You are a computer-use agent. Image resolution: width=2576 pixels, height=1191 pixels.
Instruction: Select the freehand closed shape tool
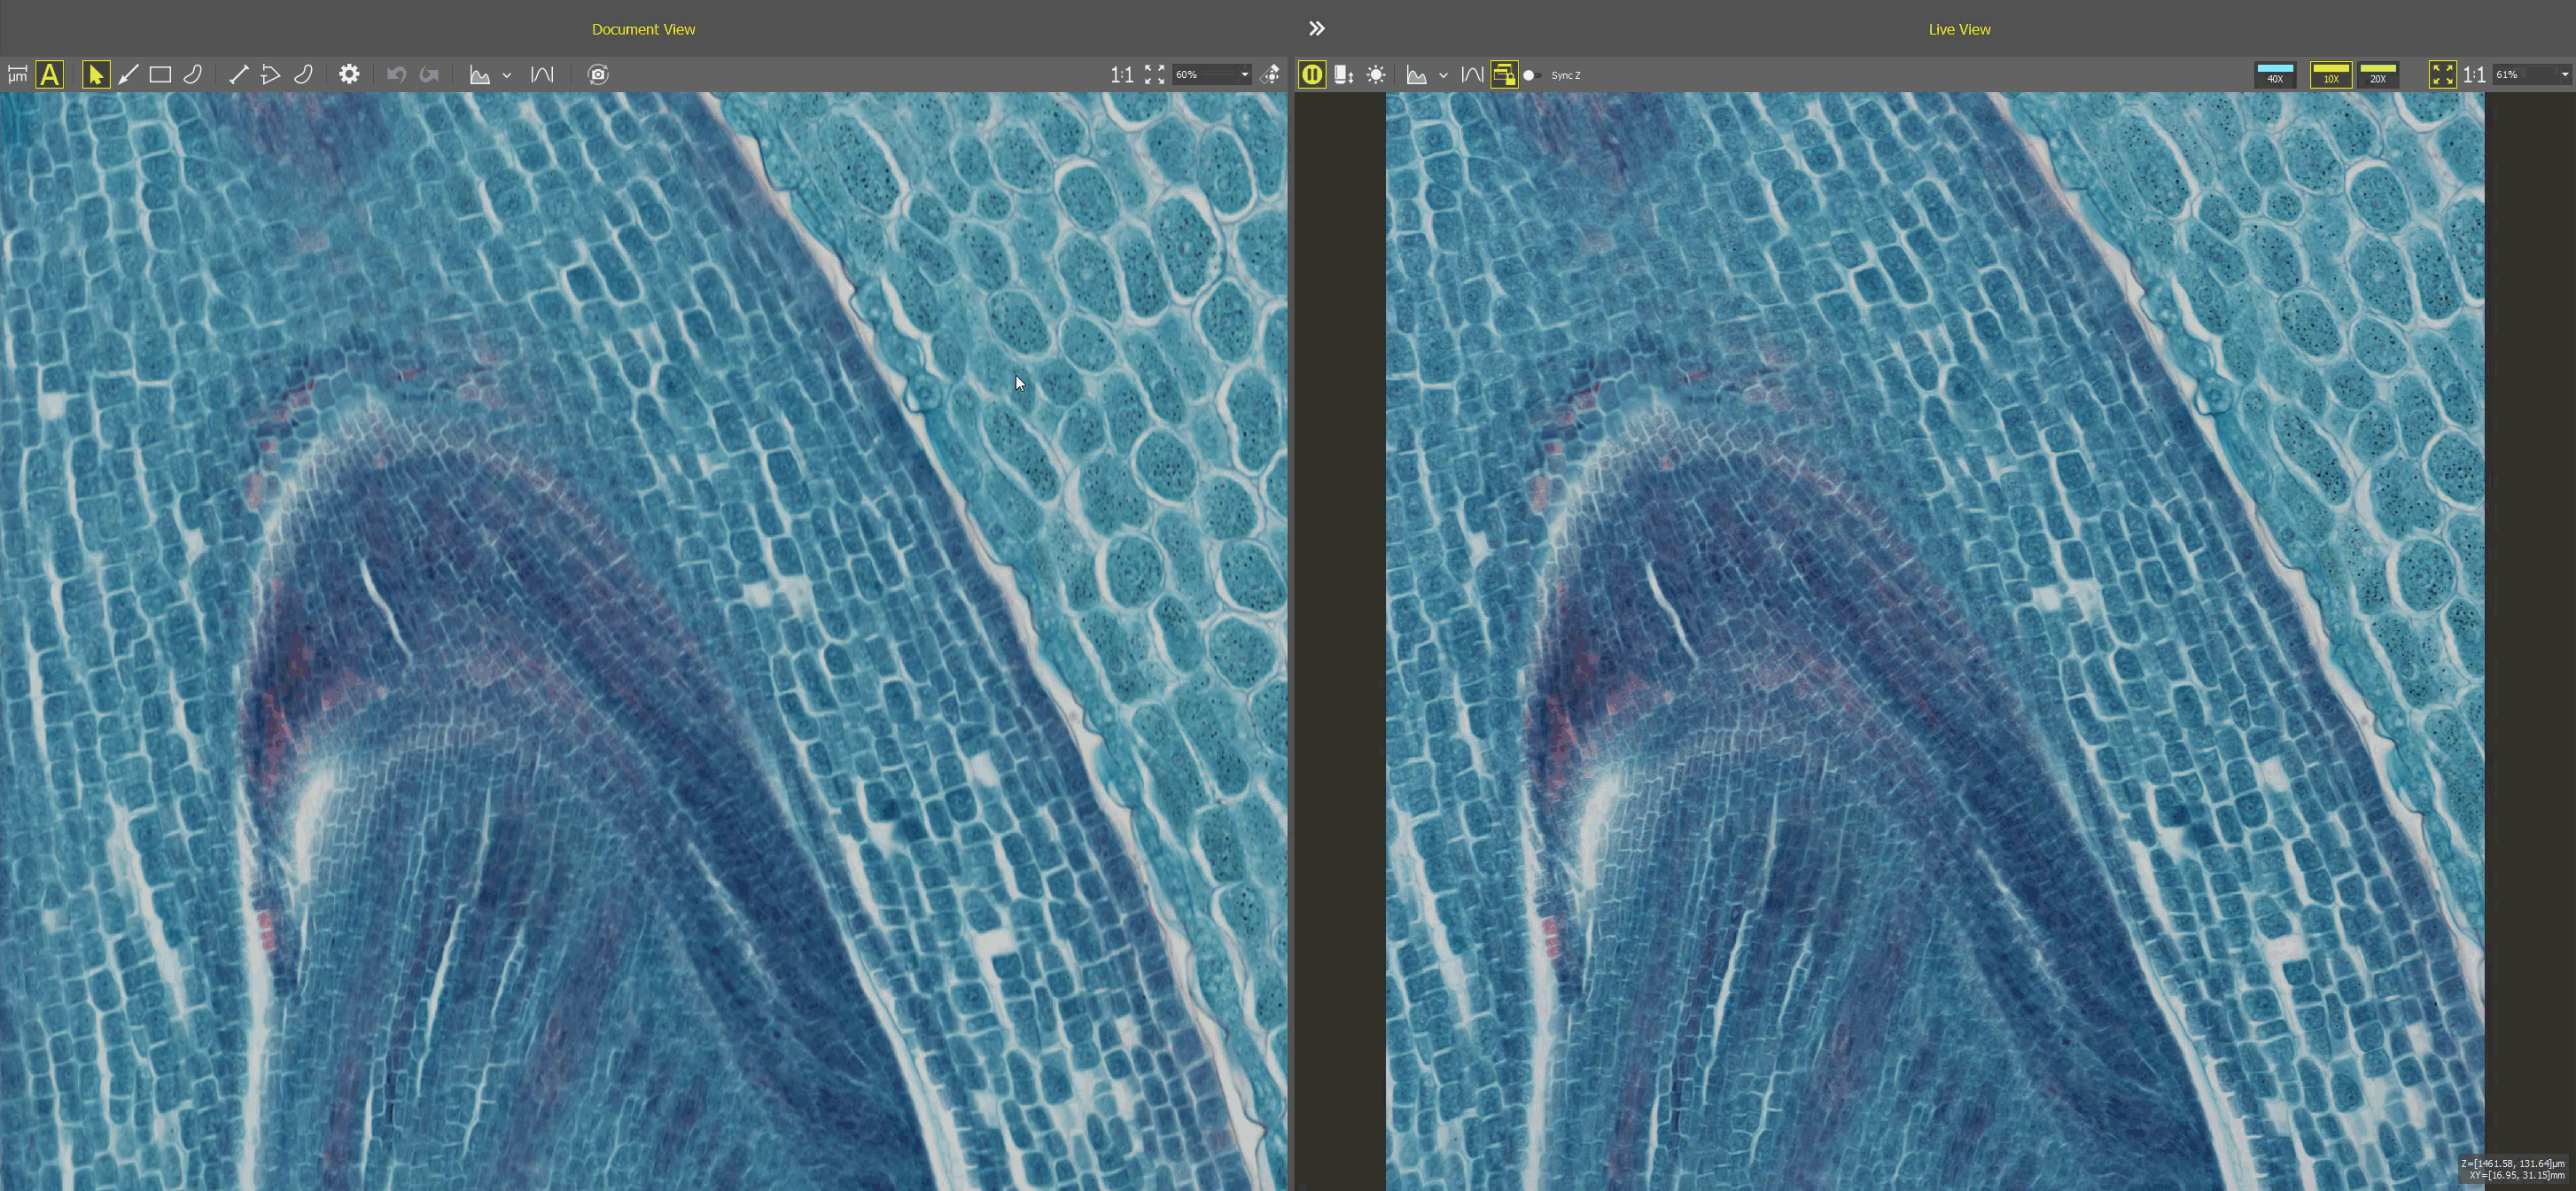point(193,75)
